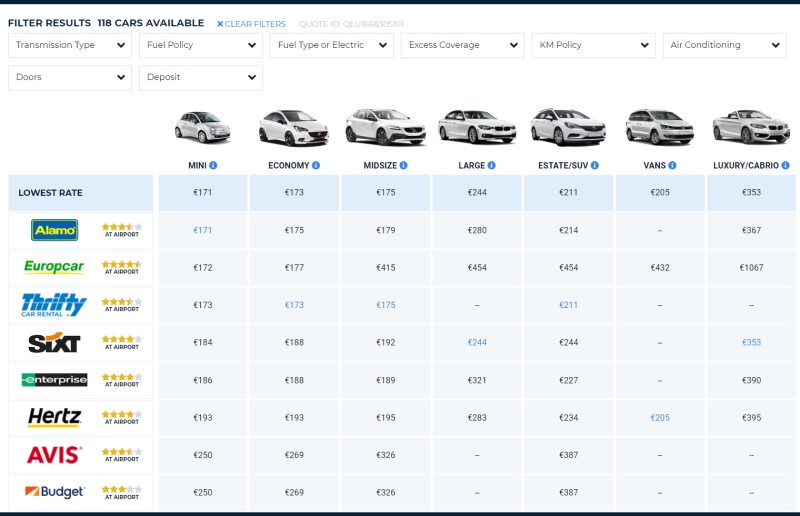The height and width of the screenshot is (516, 800).
Task: Click the Budget star rating
Action: [x=122, y=489]
